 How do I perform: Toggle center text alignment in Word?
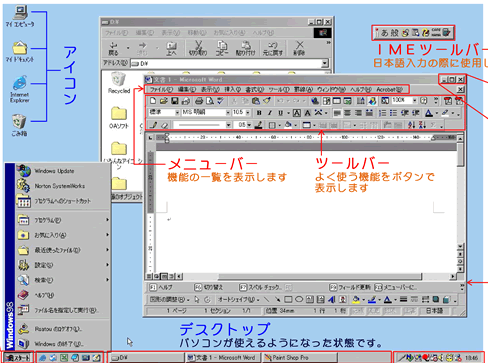348,113
